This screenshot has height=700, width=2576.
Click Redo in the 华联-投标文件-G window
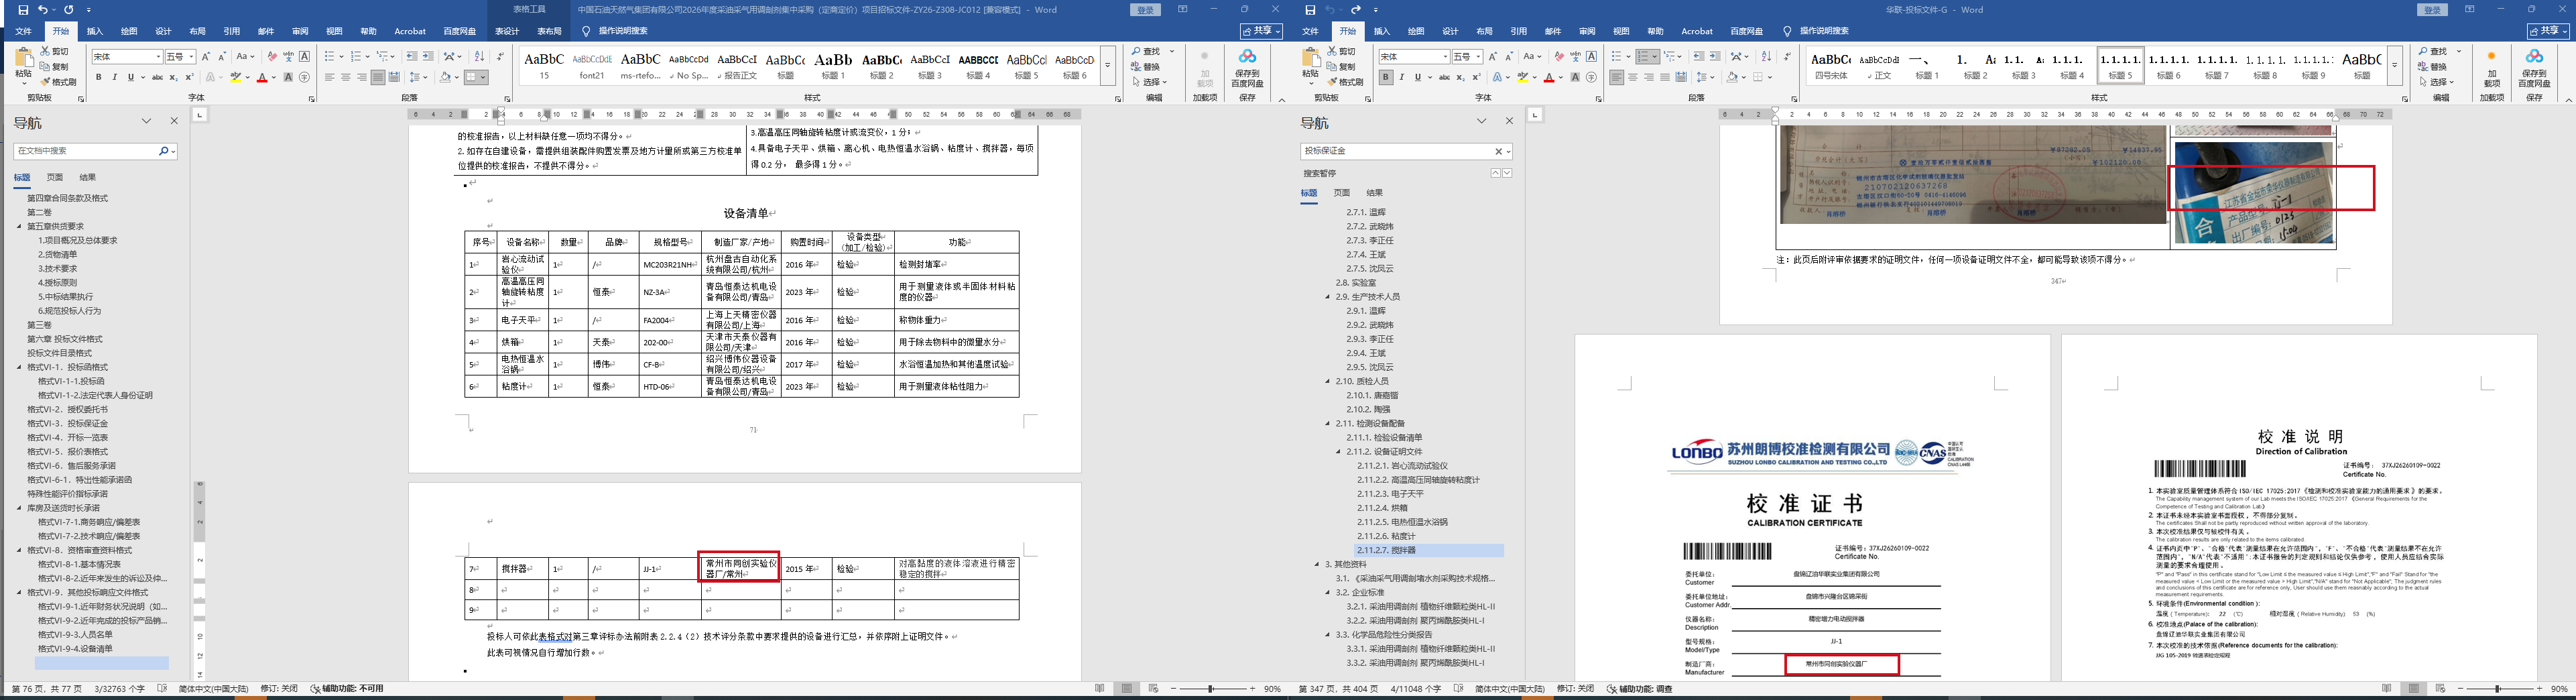[x=1356, y=10]
